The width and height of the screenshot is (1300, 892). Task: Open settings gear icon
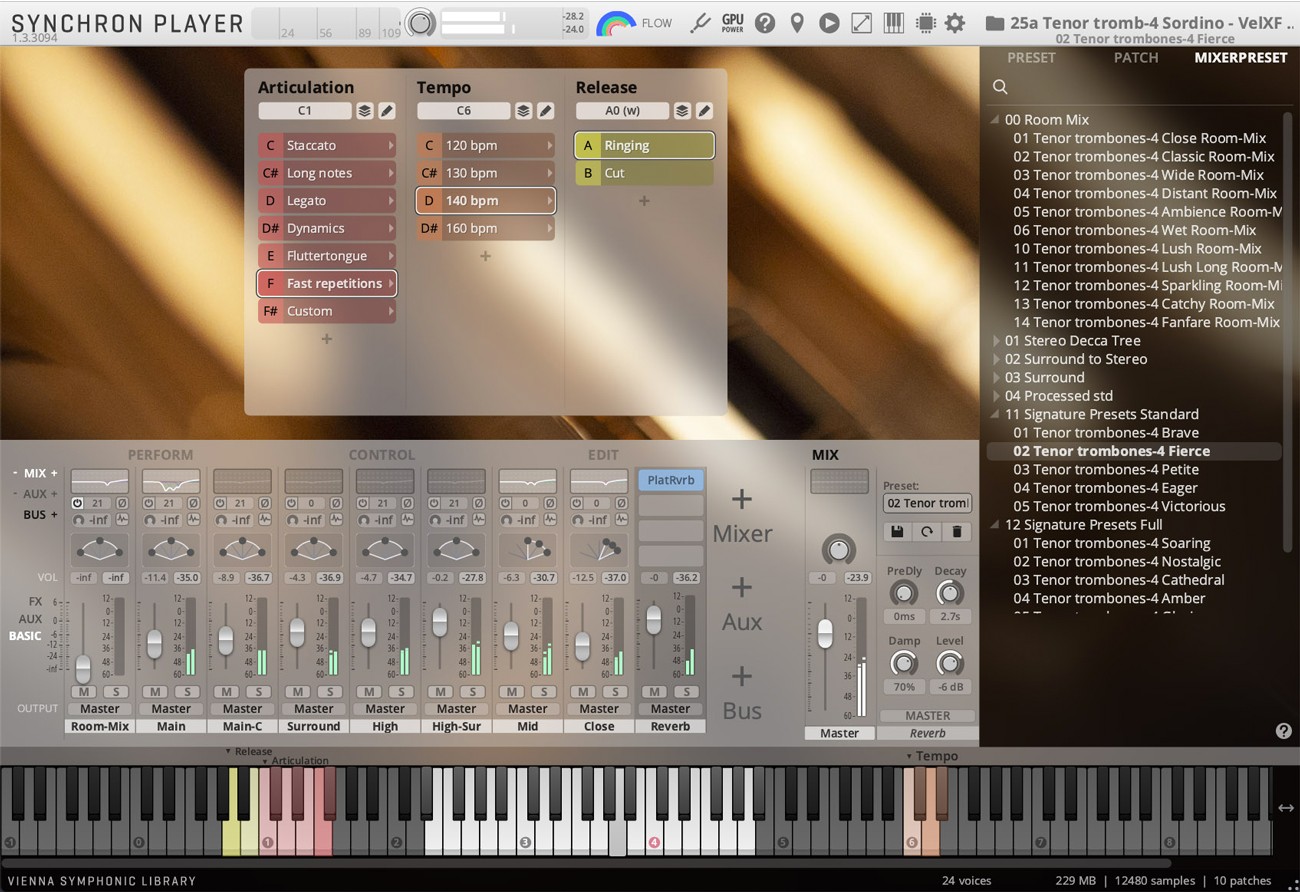coord(955,22)
